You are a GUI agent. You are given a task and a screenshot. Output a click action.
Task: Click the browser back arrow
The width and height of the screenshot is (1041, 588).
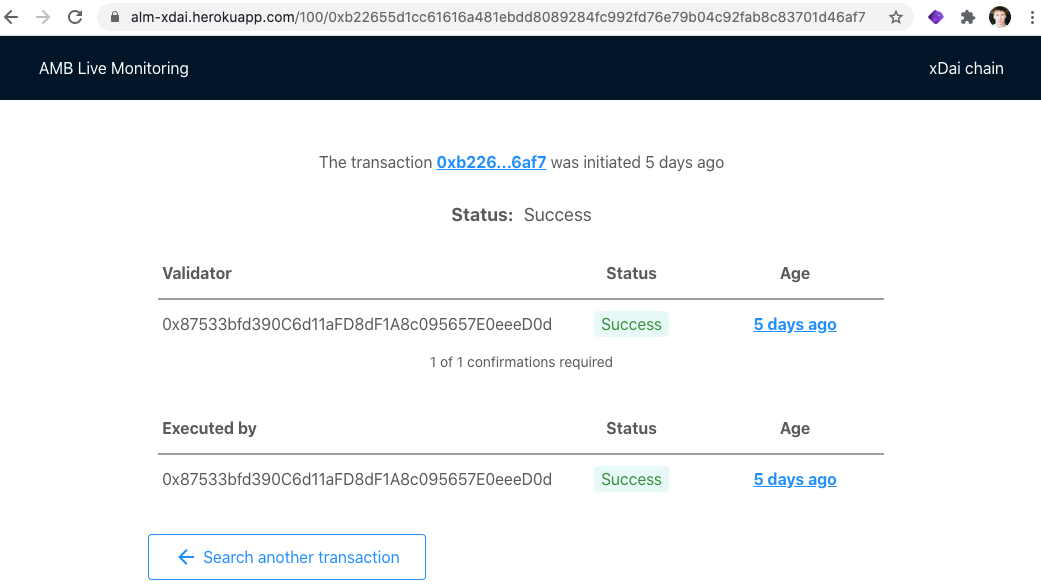[11, 17]
